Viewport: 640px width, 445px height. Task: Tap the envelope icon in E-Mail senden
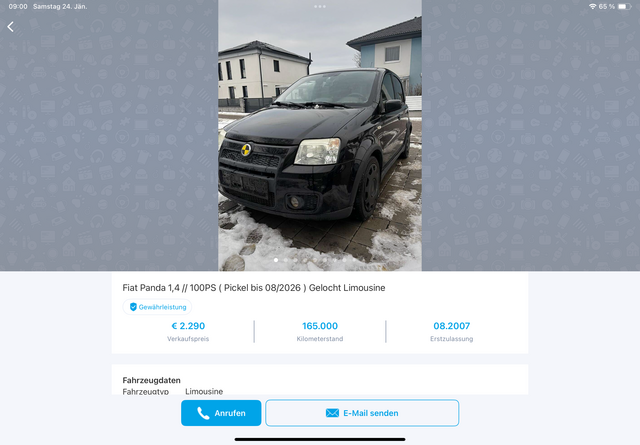coord(332,413)
